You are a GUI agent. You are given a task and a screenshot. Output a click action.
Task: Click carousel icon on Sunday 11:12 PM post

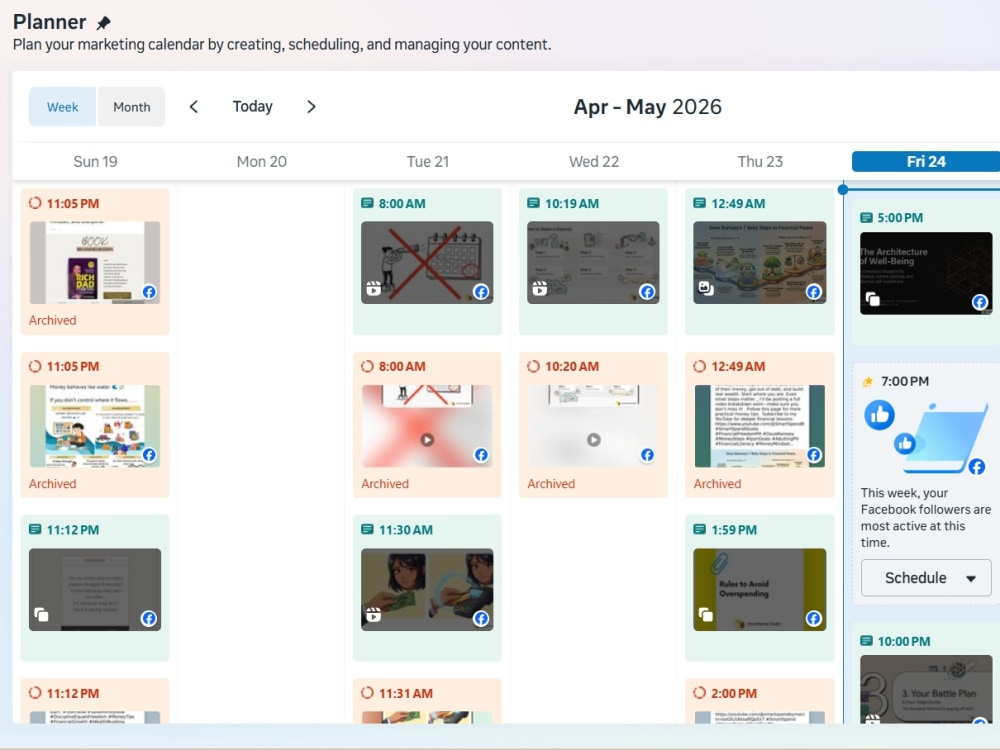(x=41, y=615)
